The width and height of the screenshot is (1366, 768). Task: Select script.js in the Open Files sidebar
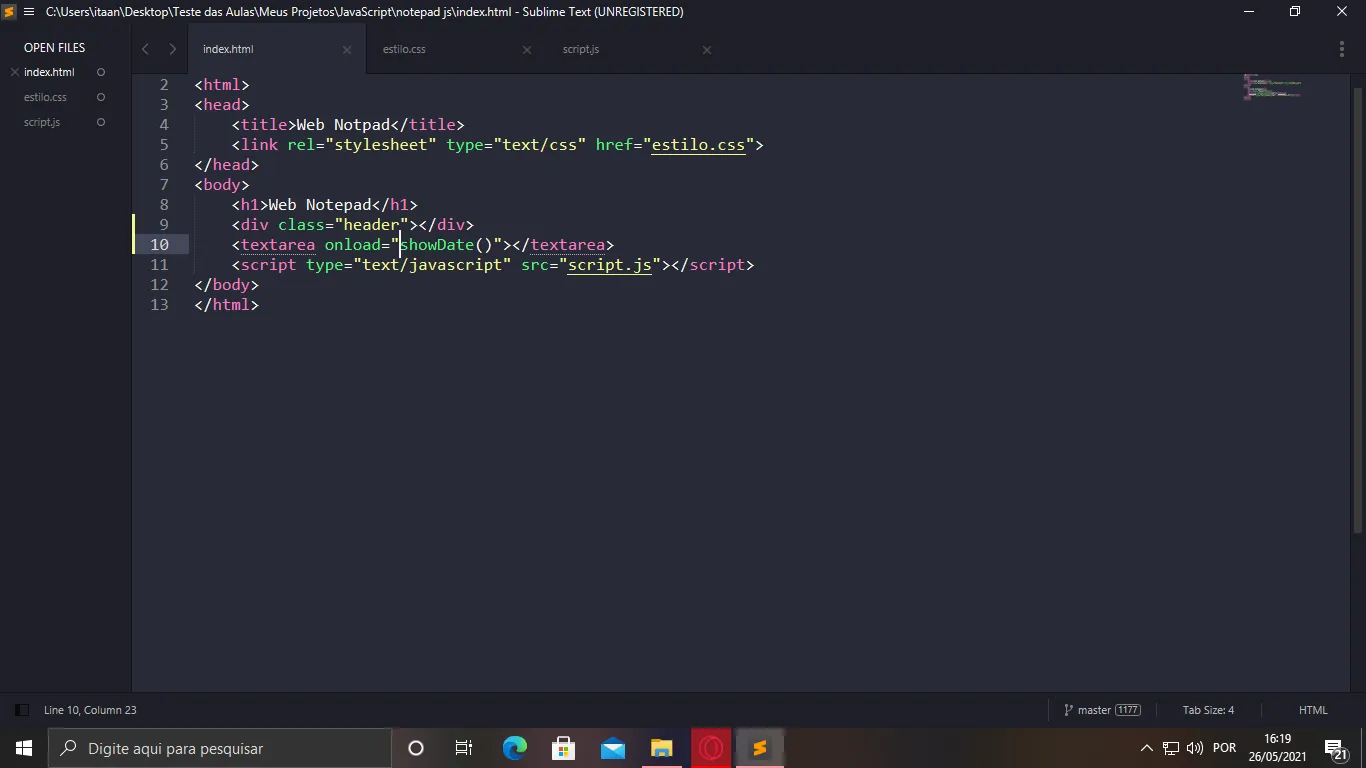[42, 122]
